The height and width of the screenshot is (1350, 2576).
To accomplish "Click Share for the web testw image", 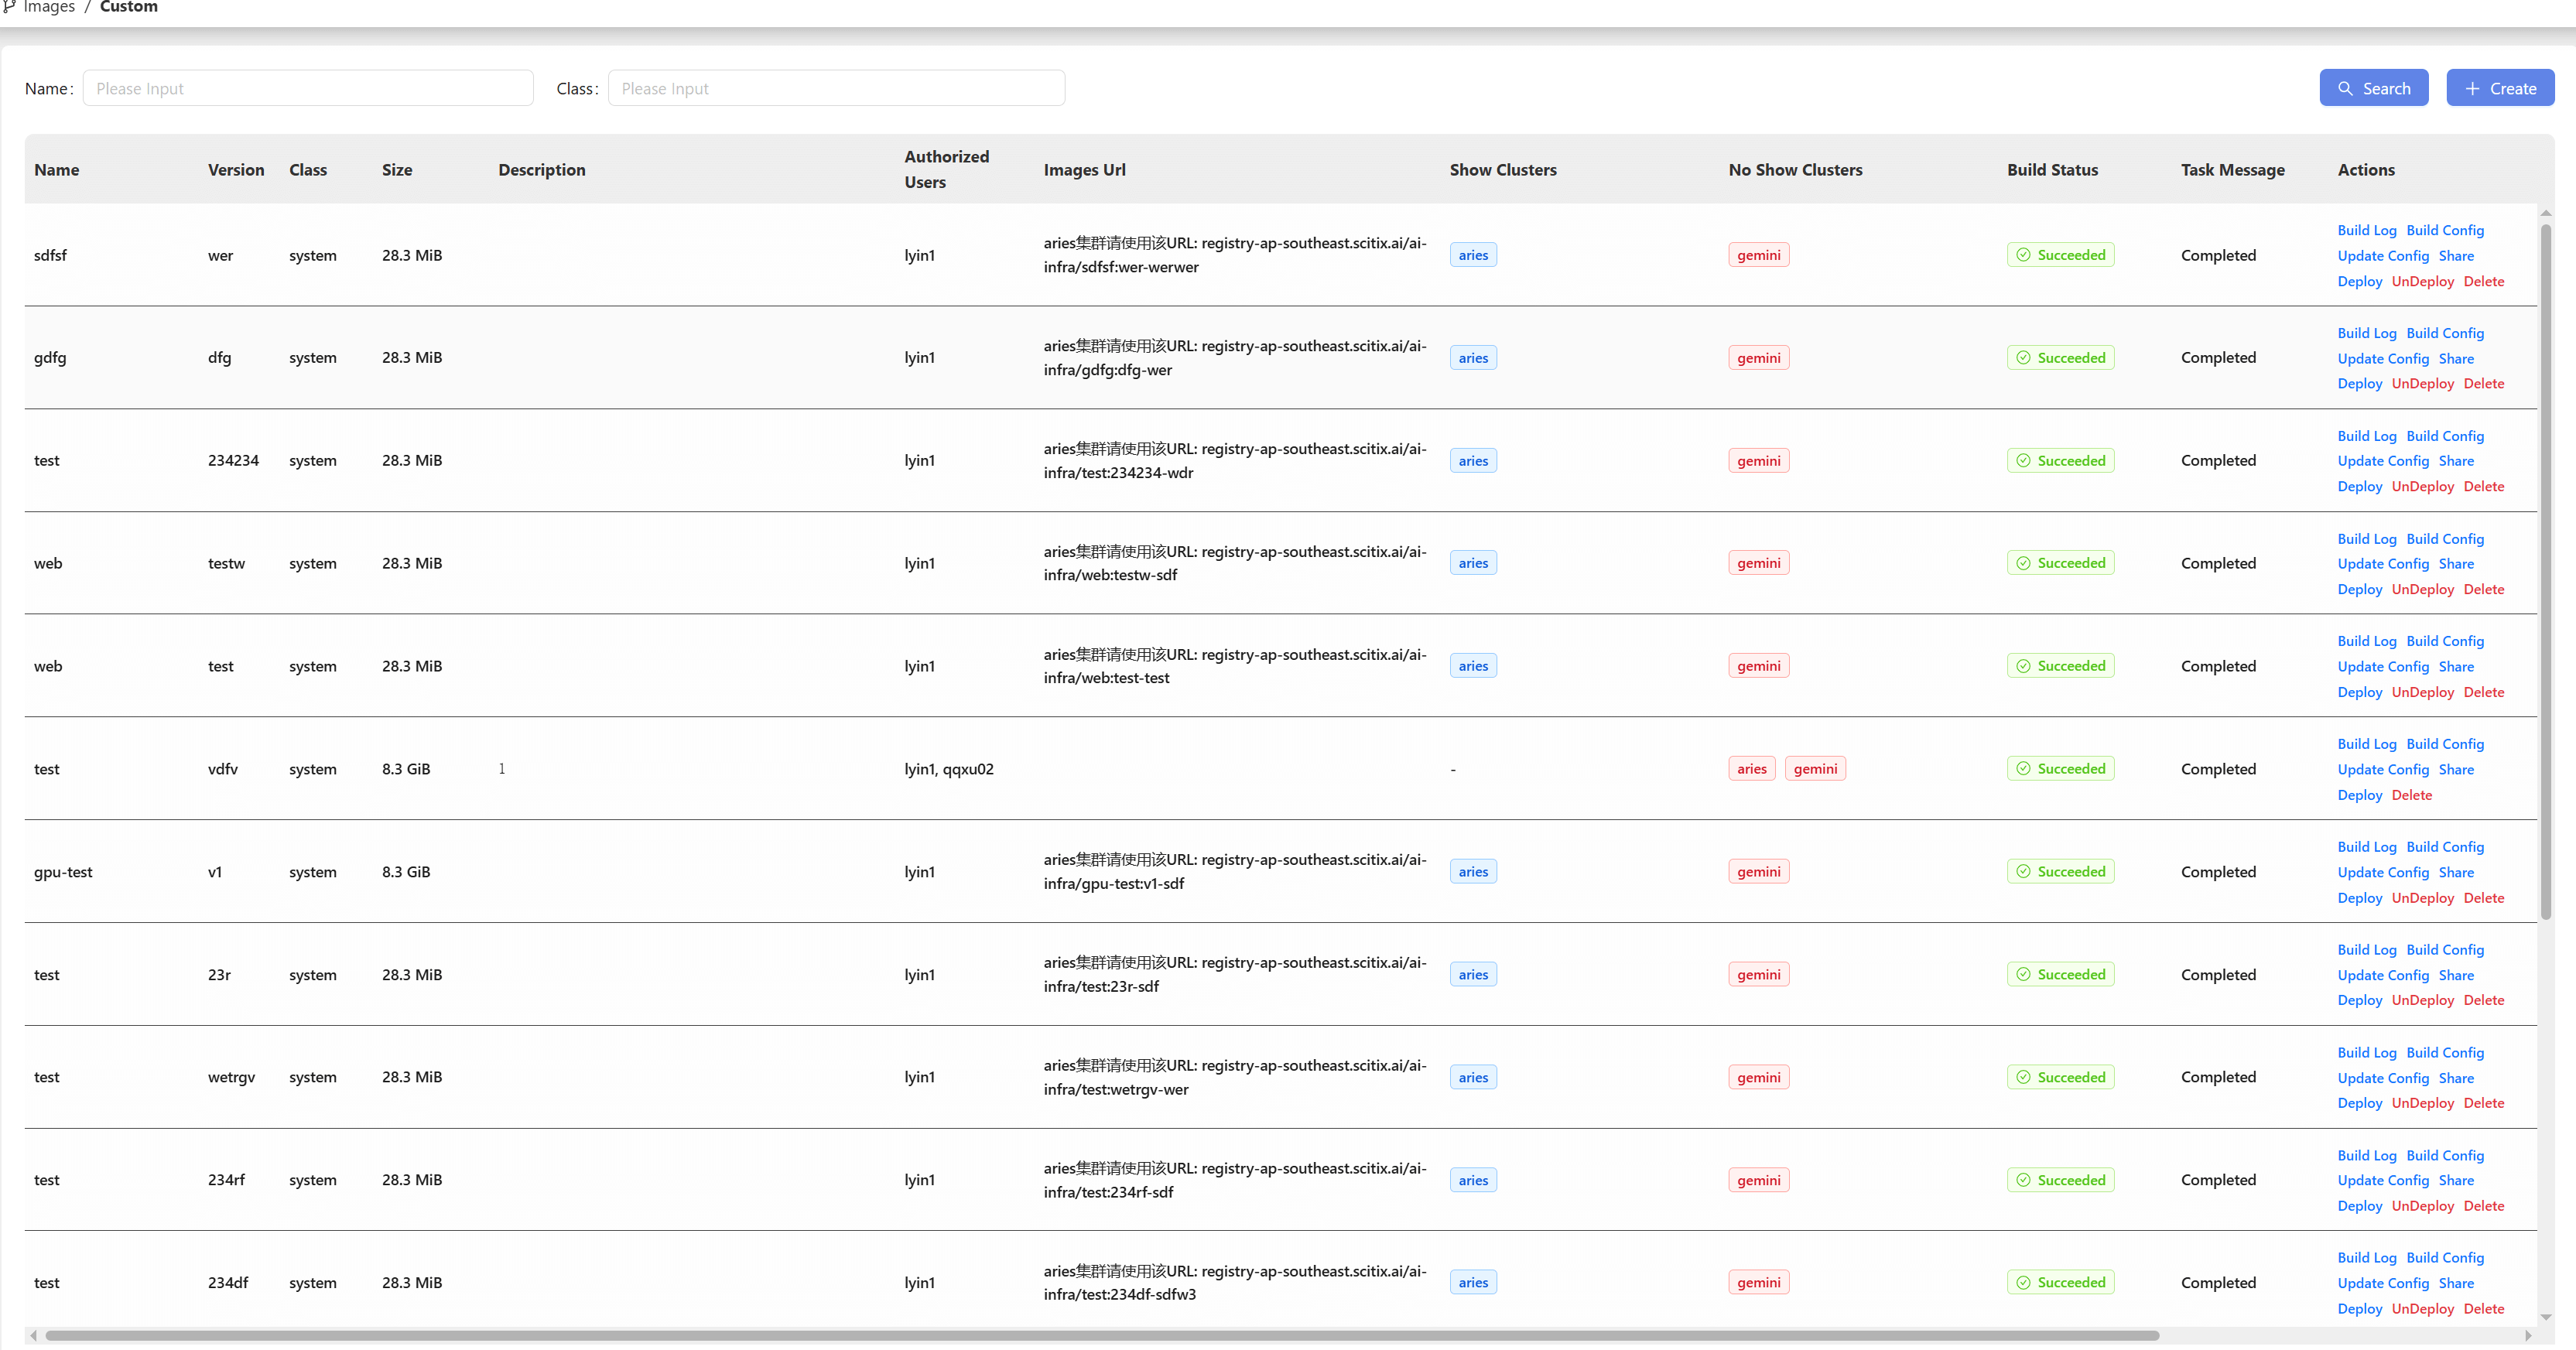I will click(2456, 564).
